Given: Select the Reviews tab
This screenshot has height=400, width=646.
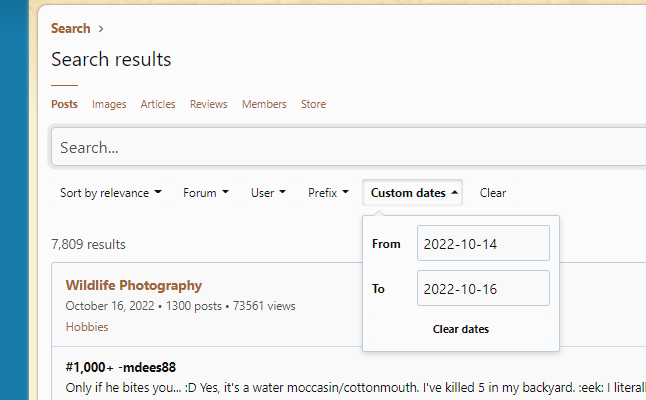Looking at the screenshot, I should coord(208,104).
